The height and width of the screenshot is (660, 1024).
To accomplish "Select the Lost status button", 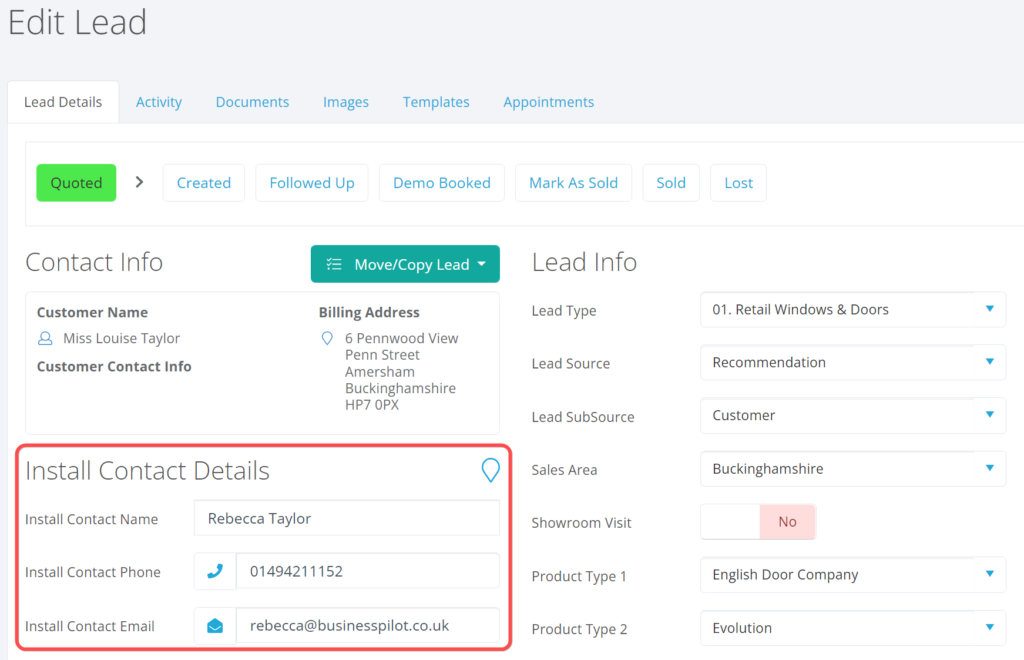I will click(738, 183).
